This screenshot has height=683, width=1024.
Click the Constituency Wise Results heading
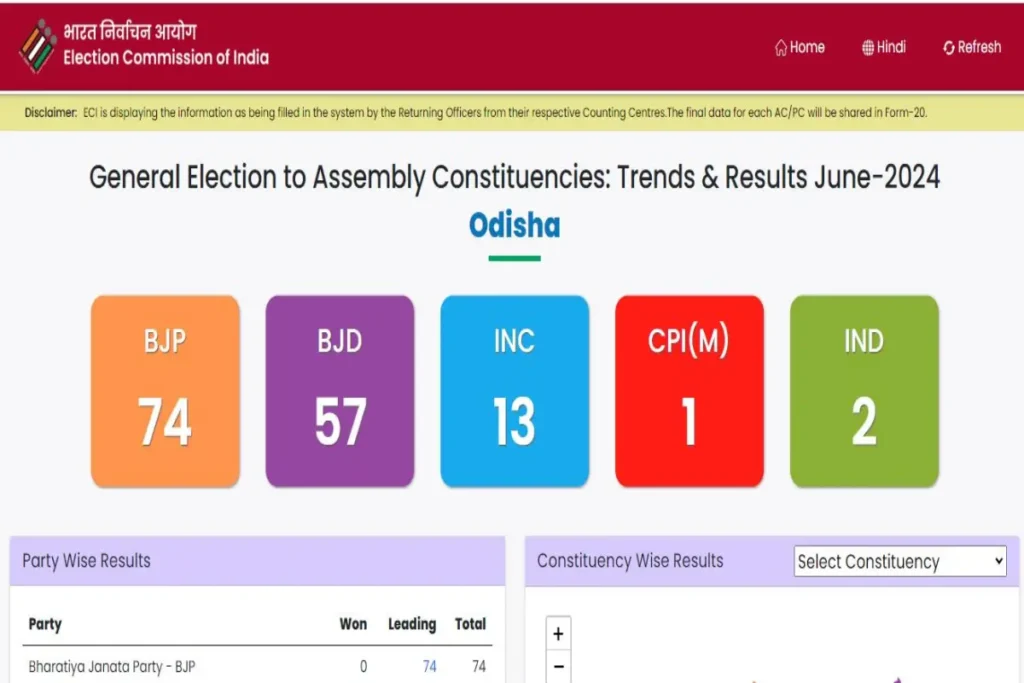(x=630, y=560)
